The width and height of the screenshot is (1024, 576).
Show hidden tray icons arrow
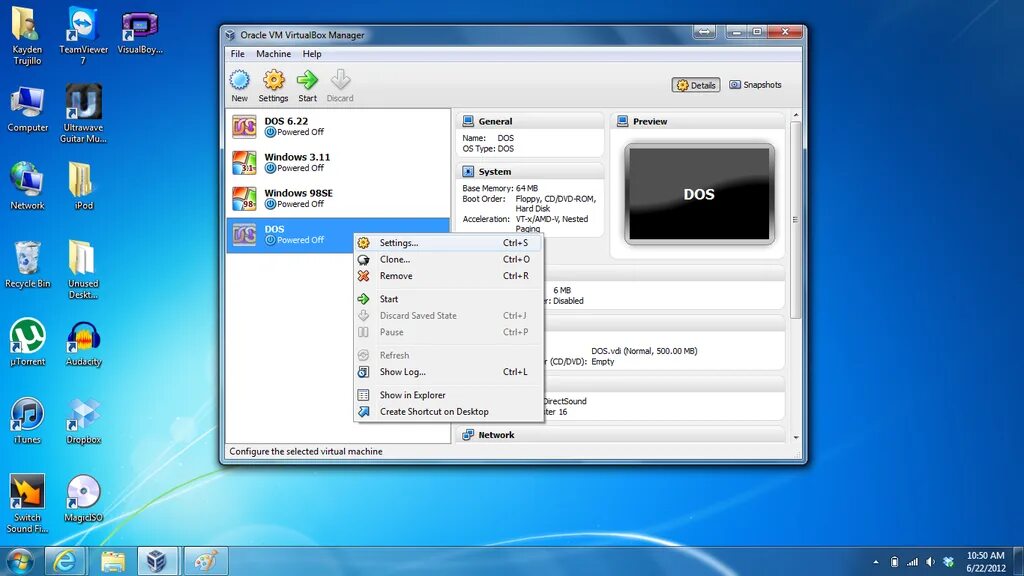pos(876,562)
